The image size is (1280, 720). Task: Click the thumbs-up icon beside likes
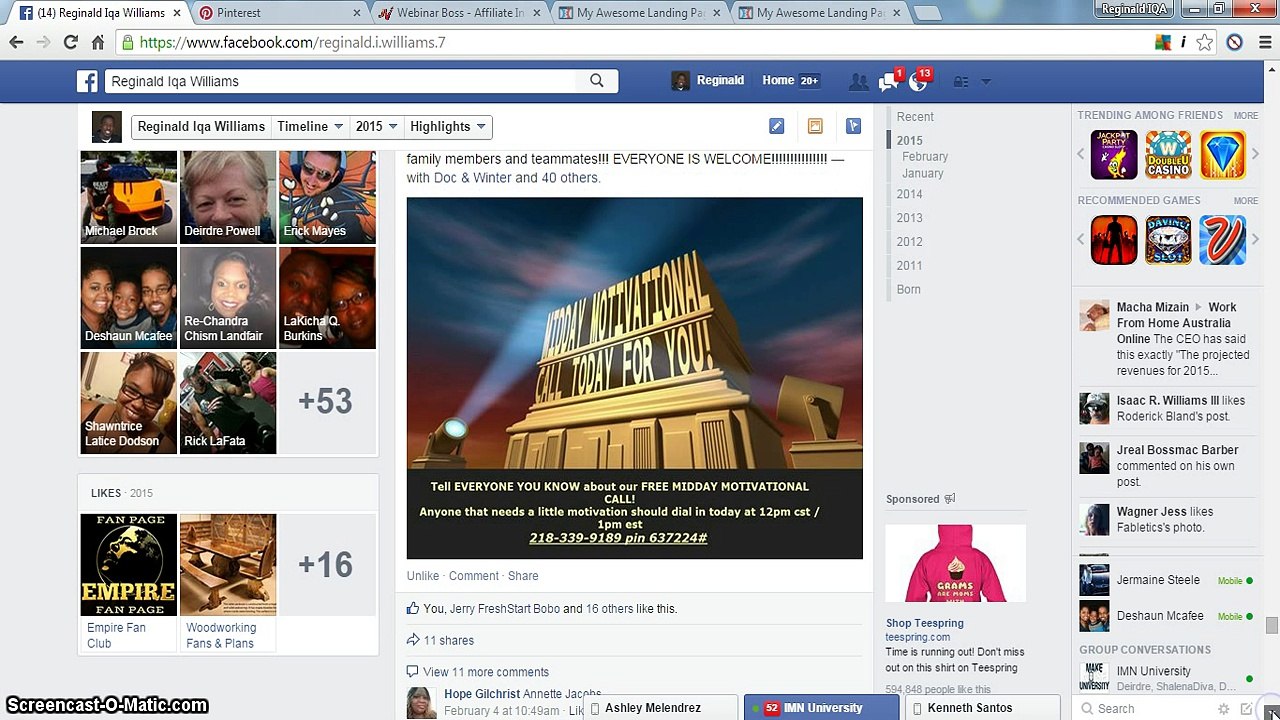(x=413, y=608)
